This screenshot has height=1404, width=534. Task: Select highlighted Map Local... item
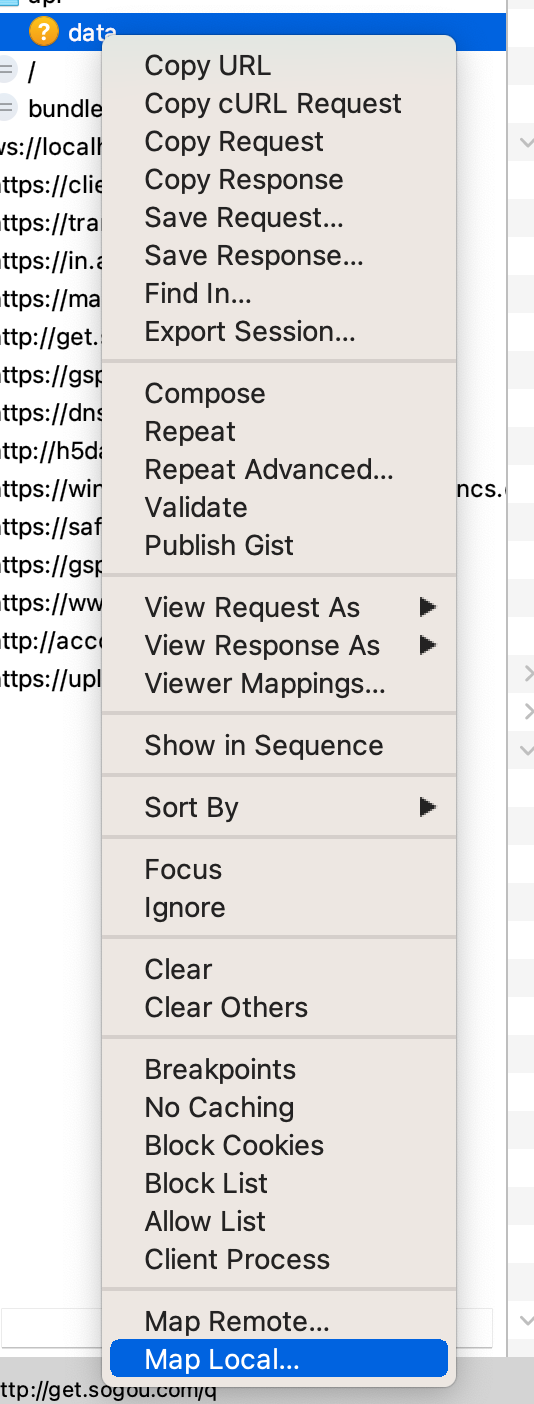(279, 1360)
